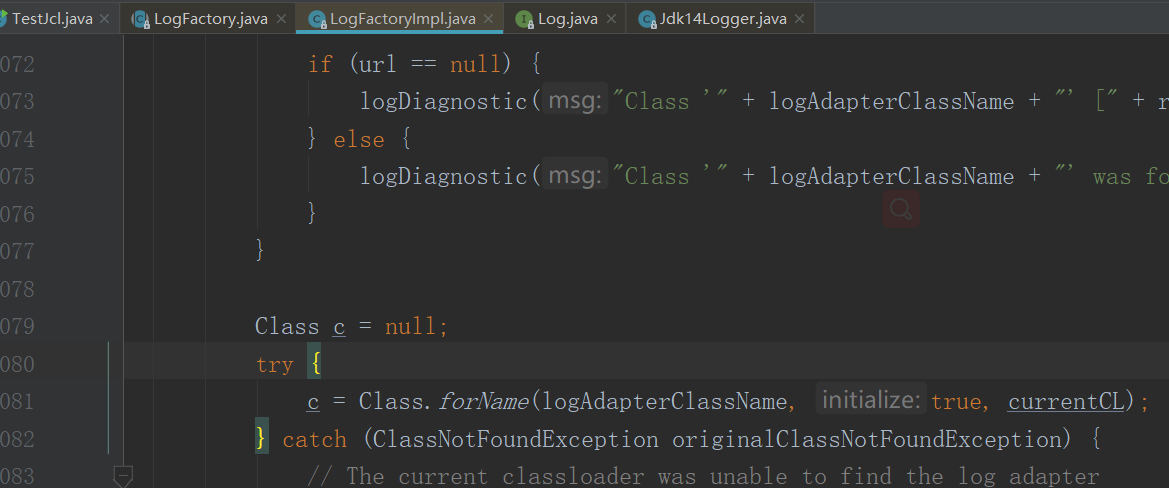
Task: Click the 'forName' method call
Action: click(483, 402)
